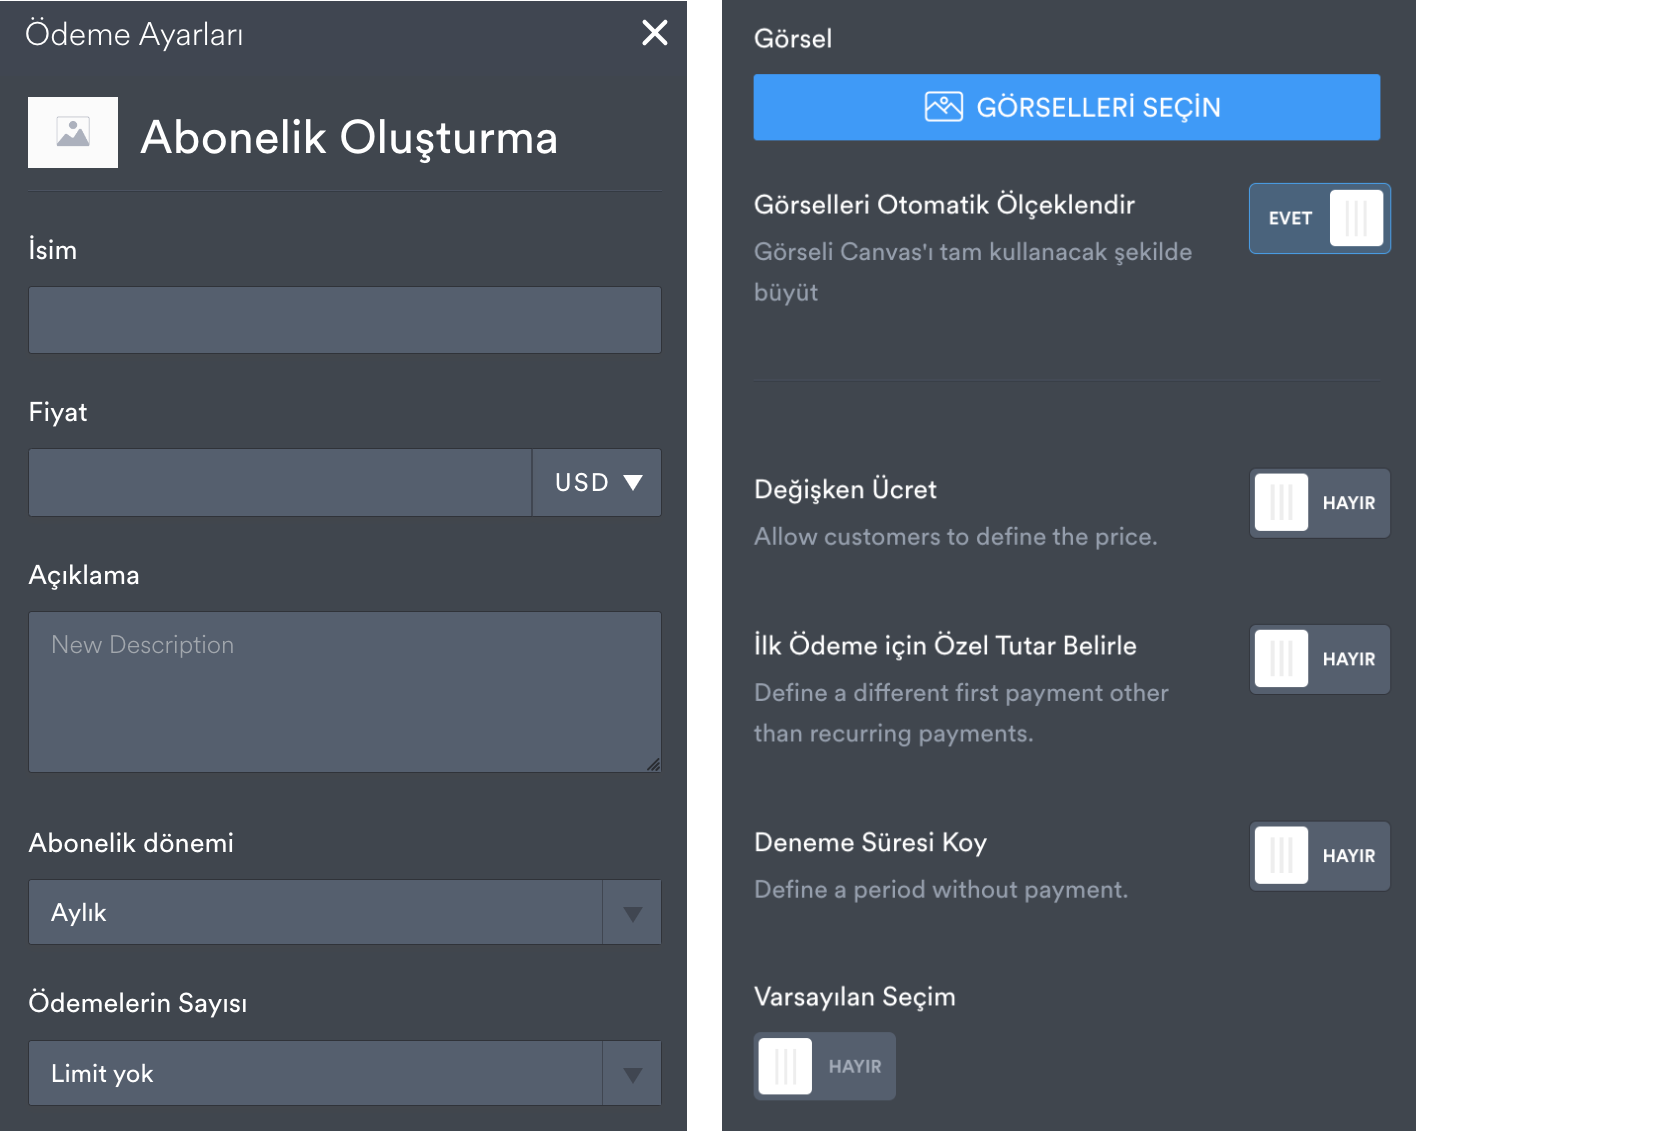Click the picture icon in GÖRSELLERİ SEÇİN
This screenshot has height=1131, width=1680.
point(943,107)
